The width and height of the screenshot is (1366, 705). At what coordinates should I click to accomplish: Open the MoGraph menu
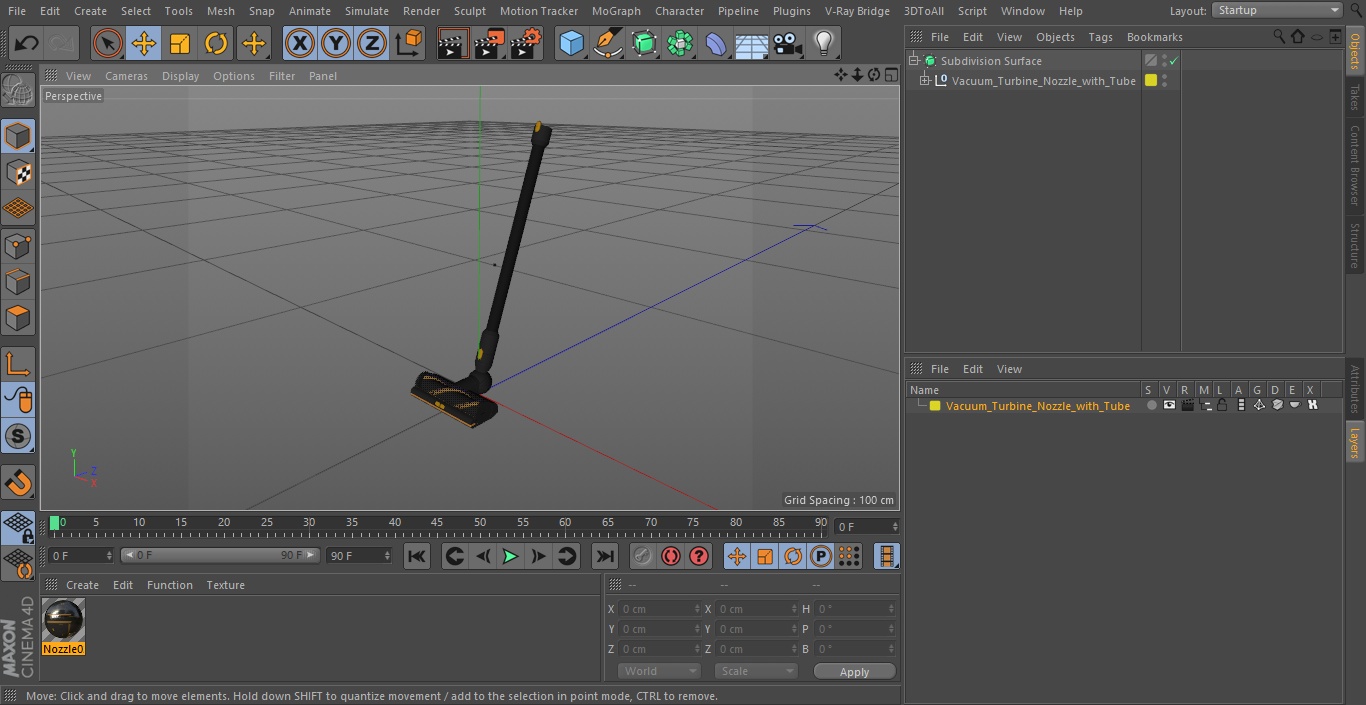coord(616,11)
